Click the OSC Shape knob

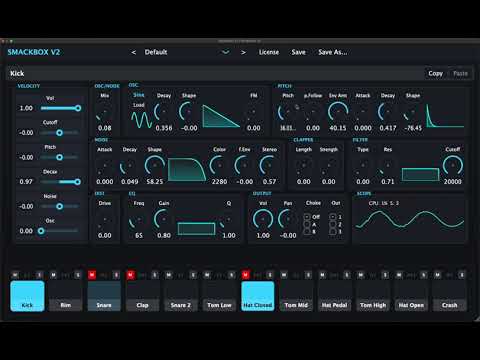tap(189, 112)
